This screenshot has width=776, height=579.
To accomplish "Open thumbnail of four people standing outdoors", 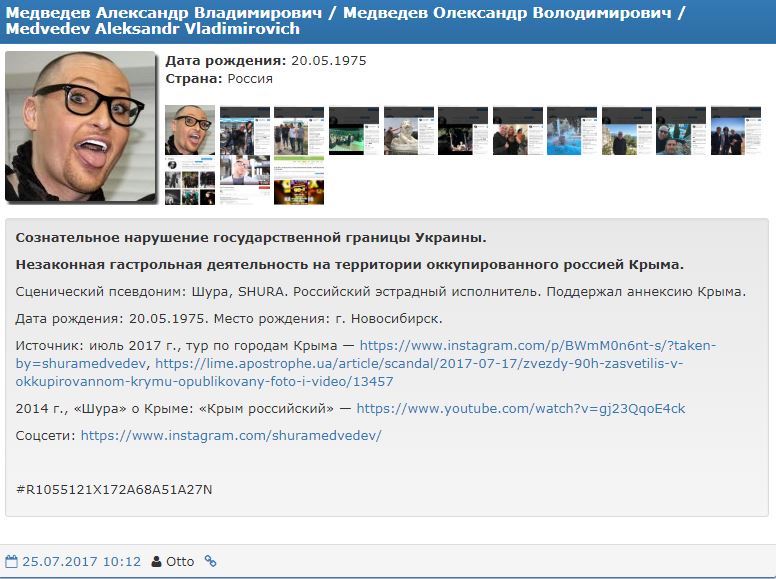I will (299, 131).
